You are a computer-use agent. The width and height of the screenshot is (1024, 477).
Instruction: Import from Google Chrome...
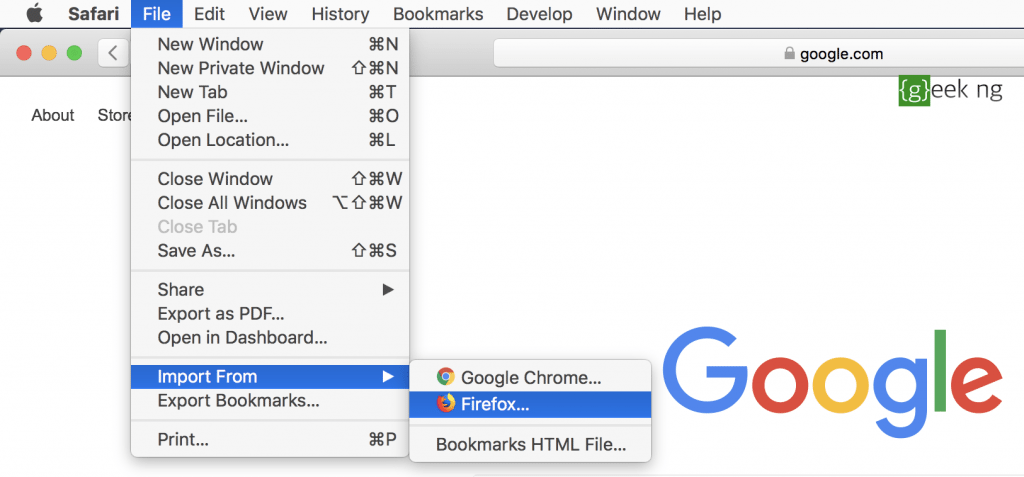(530, 377)
